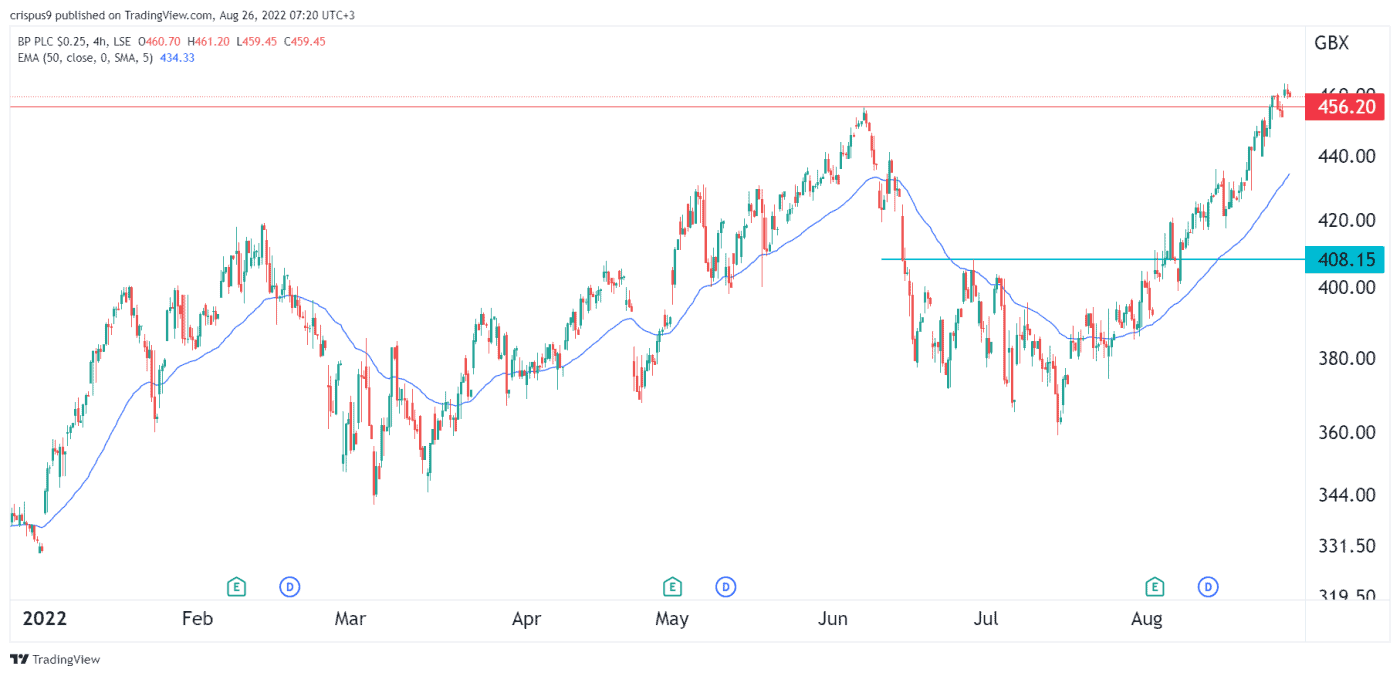Click the August earnings E marker

click(x=1155, y=587)
